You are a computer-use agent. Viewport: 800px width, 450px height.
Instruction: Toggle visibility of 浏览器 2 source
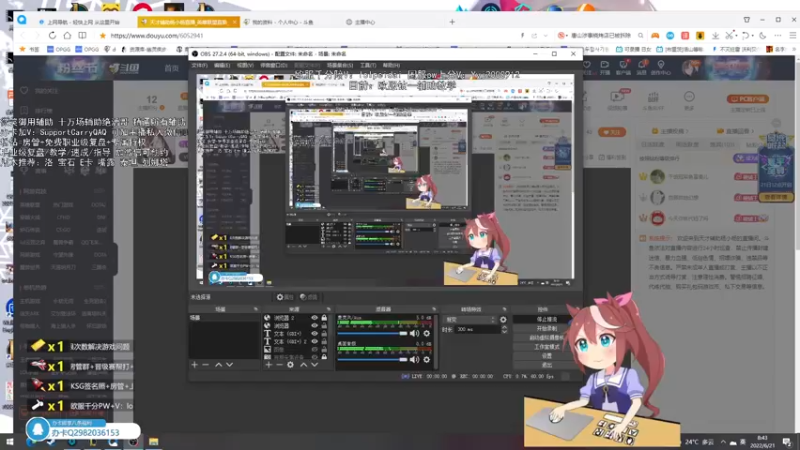[314, 318]
